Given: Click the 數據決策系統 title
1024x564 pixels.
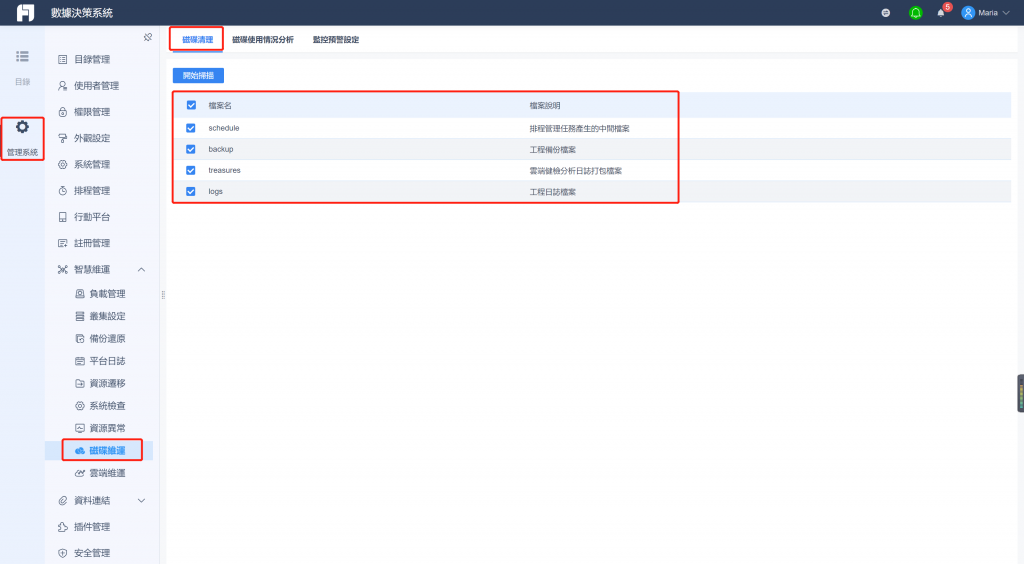Looking at the screenshot, I should click(82, 13).
